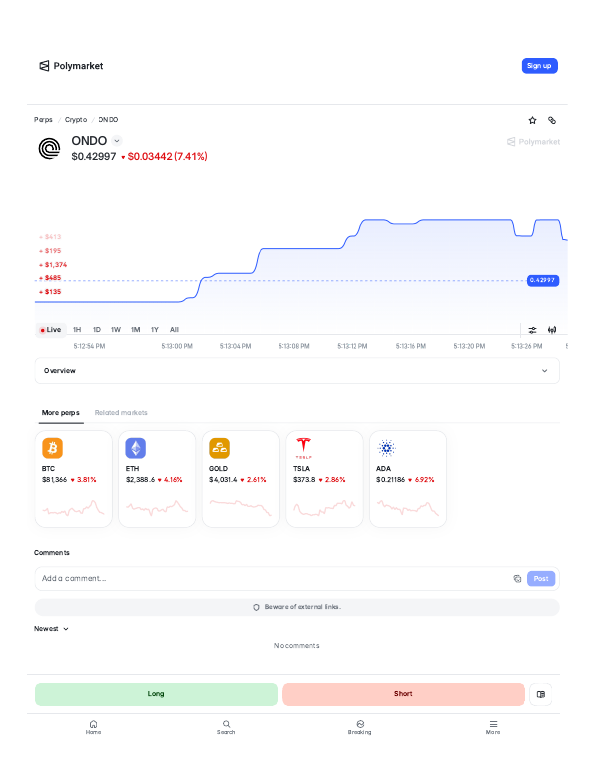
Task: Click ONDO breadcrumb item
Action: tap(108, 120)
